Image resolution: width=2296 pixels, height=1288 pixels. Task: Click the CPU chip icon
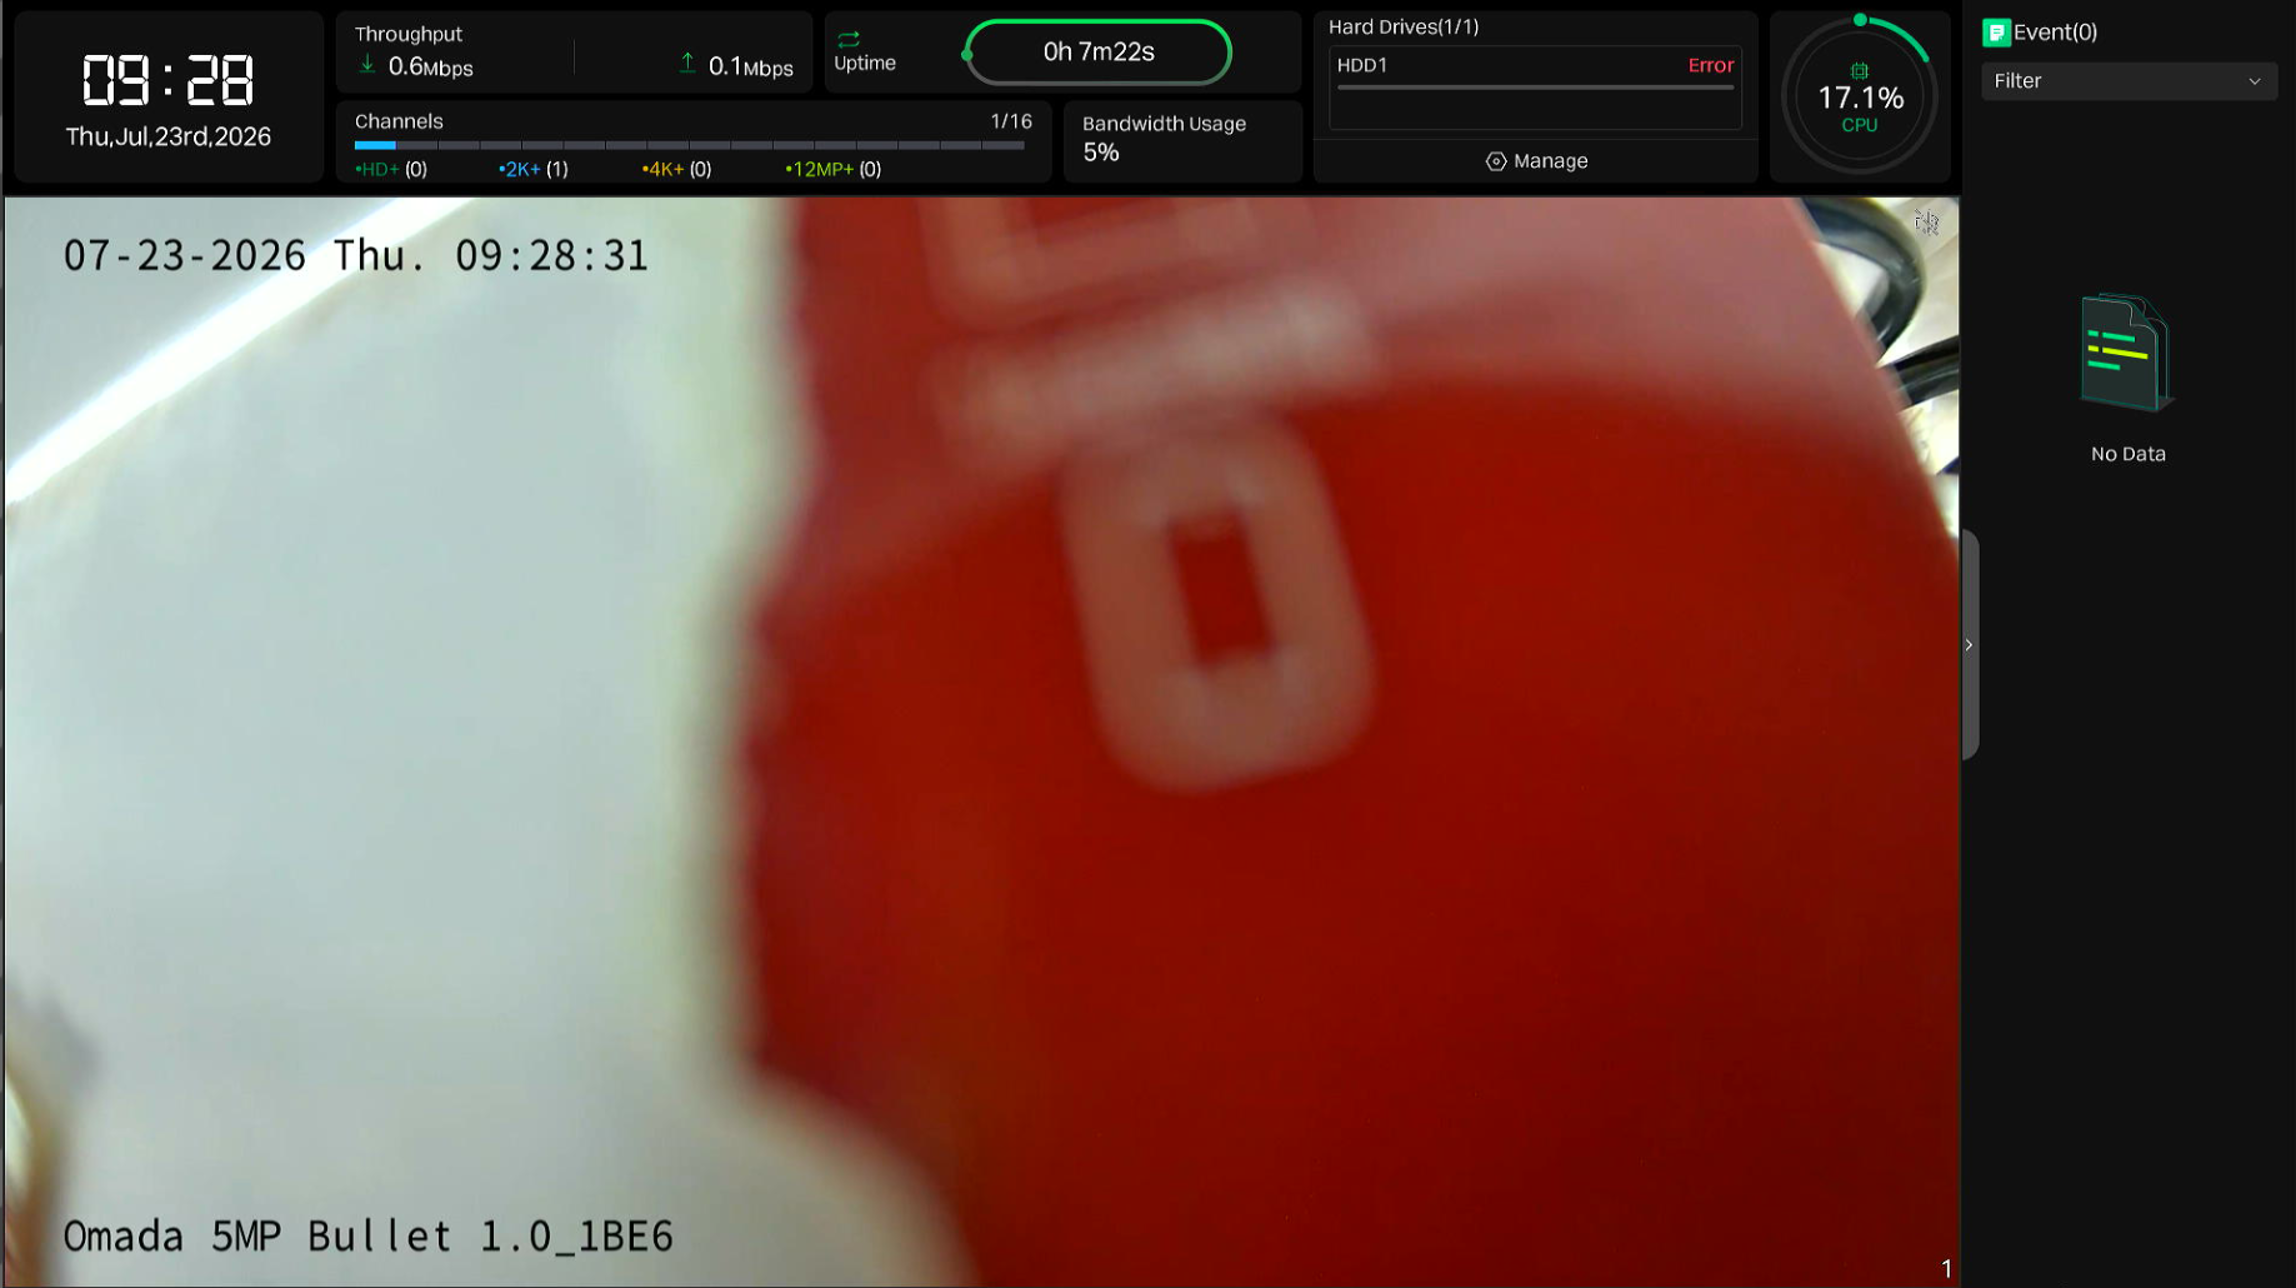[x=1859, y=71]
